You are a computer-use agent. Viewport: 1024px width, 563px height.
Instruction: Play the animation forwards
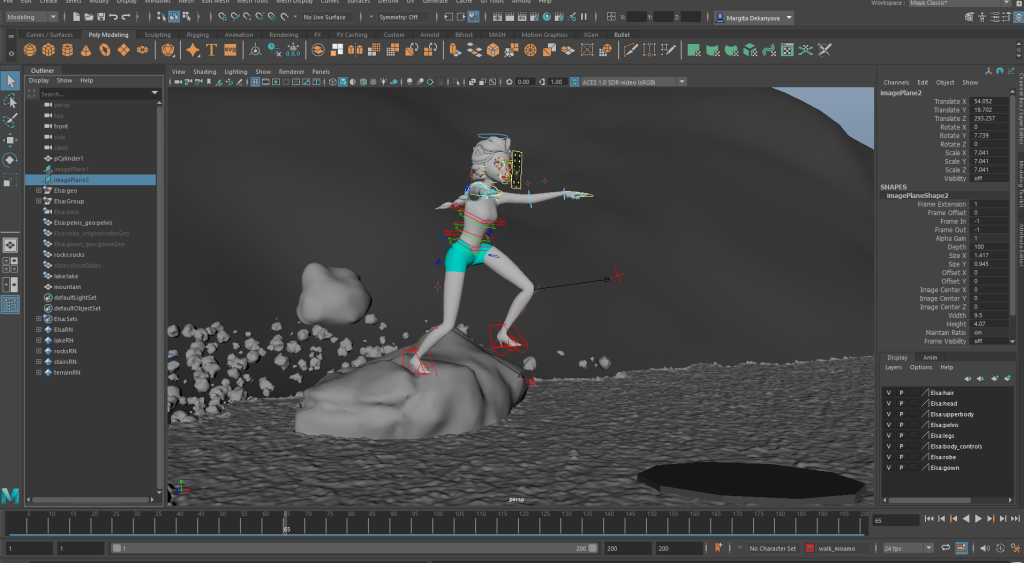pos(978,519)
